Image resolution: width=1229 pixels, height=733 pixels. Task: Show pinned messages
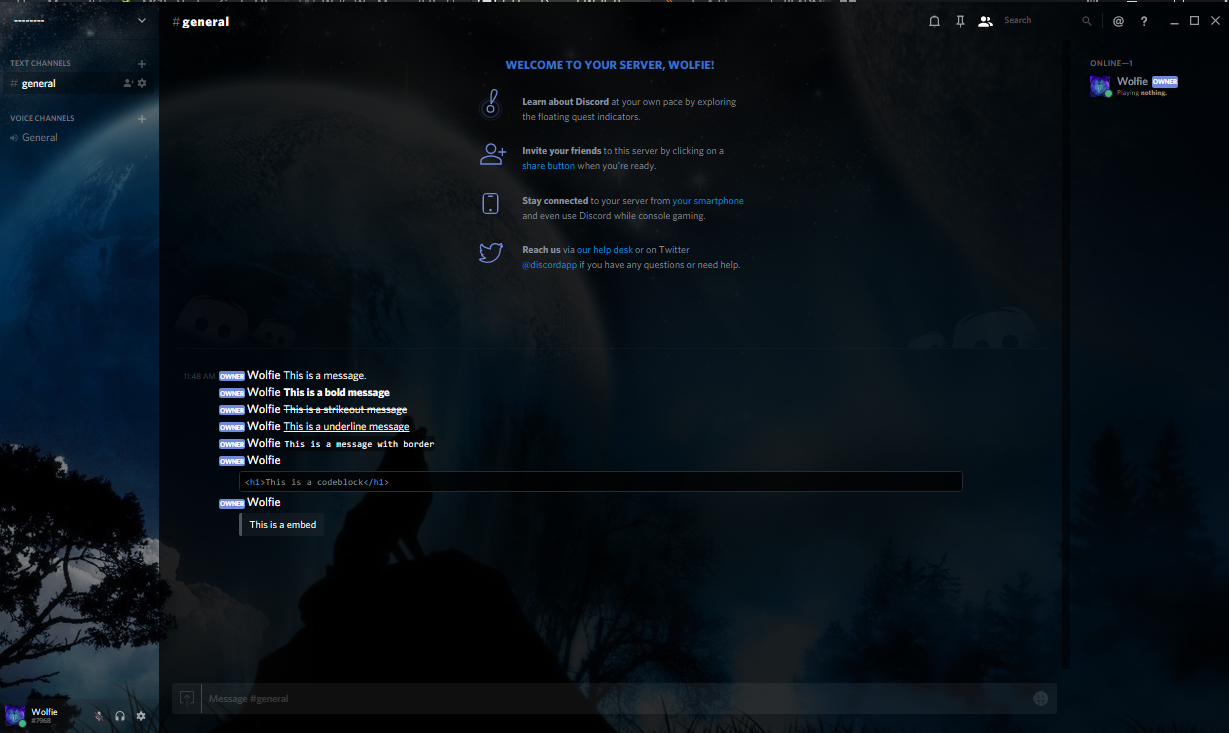pos(960,21)
